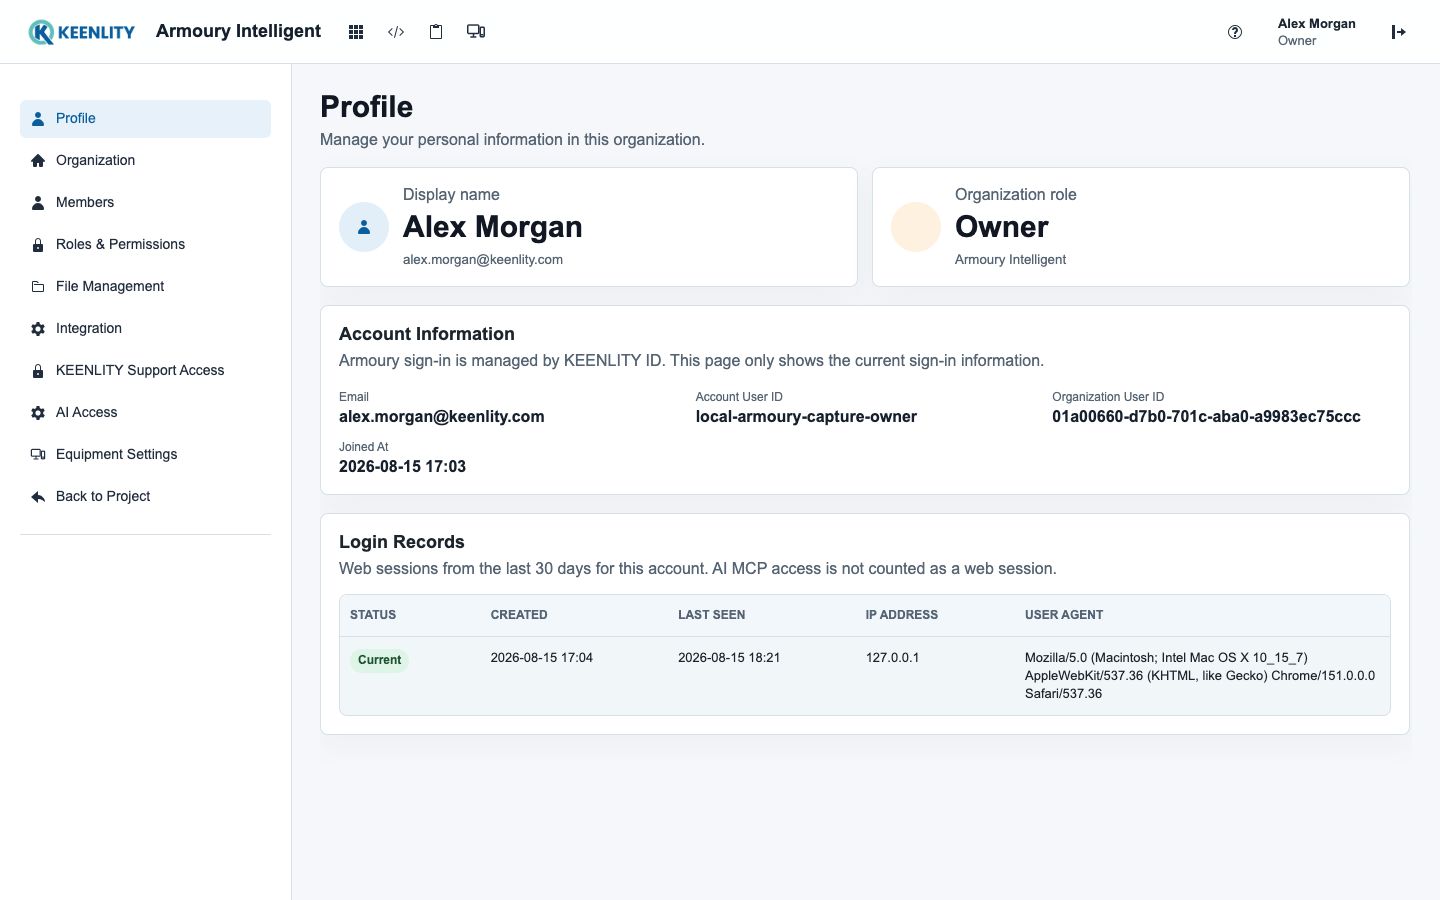The width and height of the screenshot is (1440, 900).
Task: Click the Roles & Permissions lock icon
Action: (38, 244)
